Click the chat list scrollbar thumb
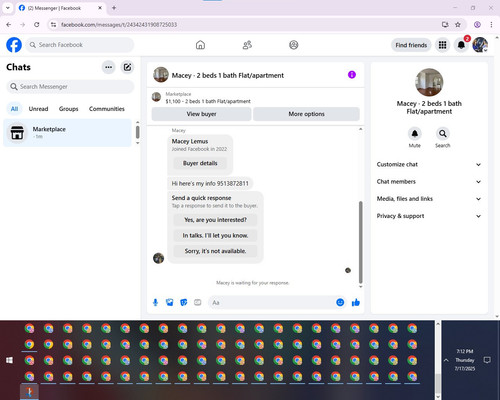Screen dimensions: 500x400 137,132
